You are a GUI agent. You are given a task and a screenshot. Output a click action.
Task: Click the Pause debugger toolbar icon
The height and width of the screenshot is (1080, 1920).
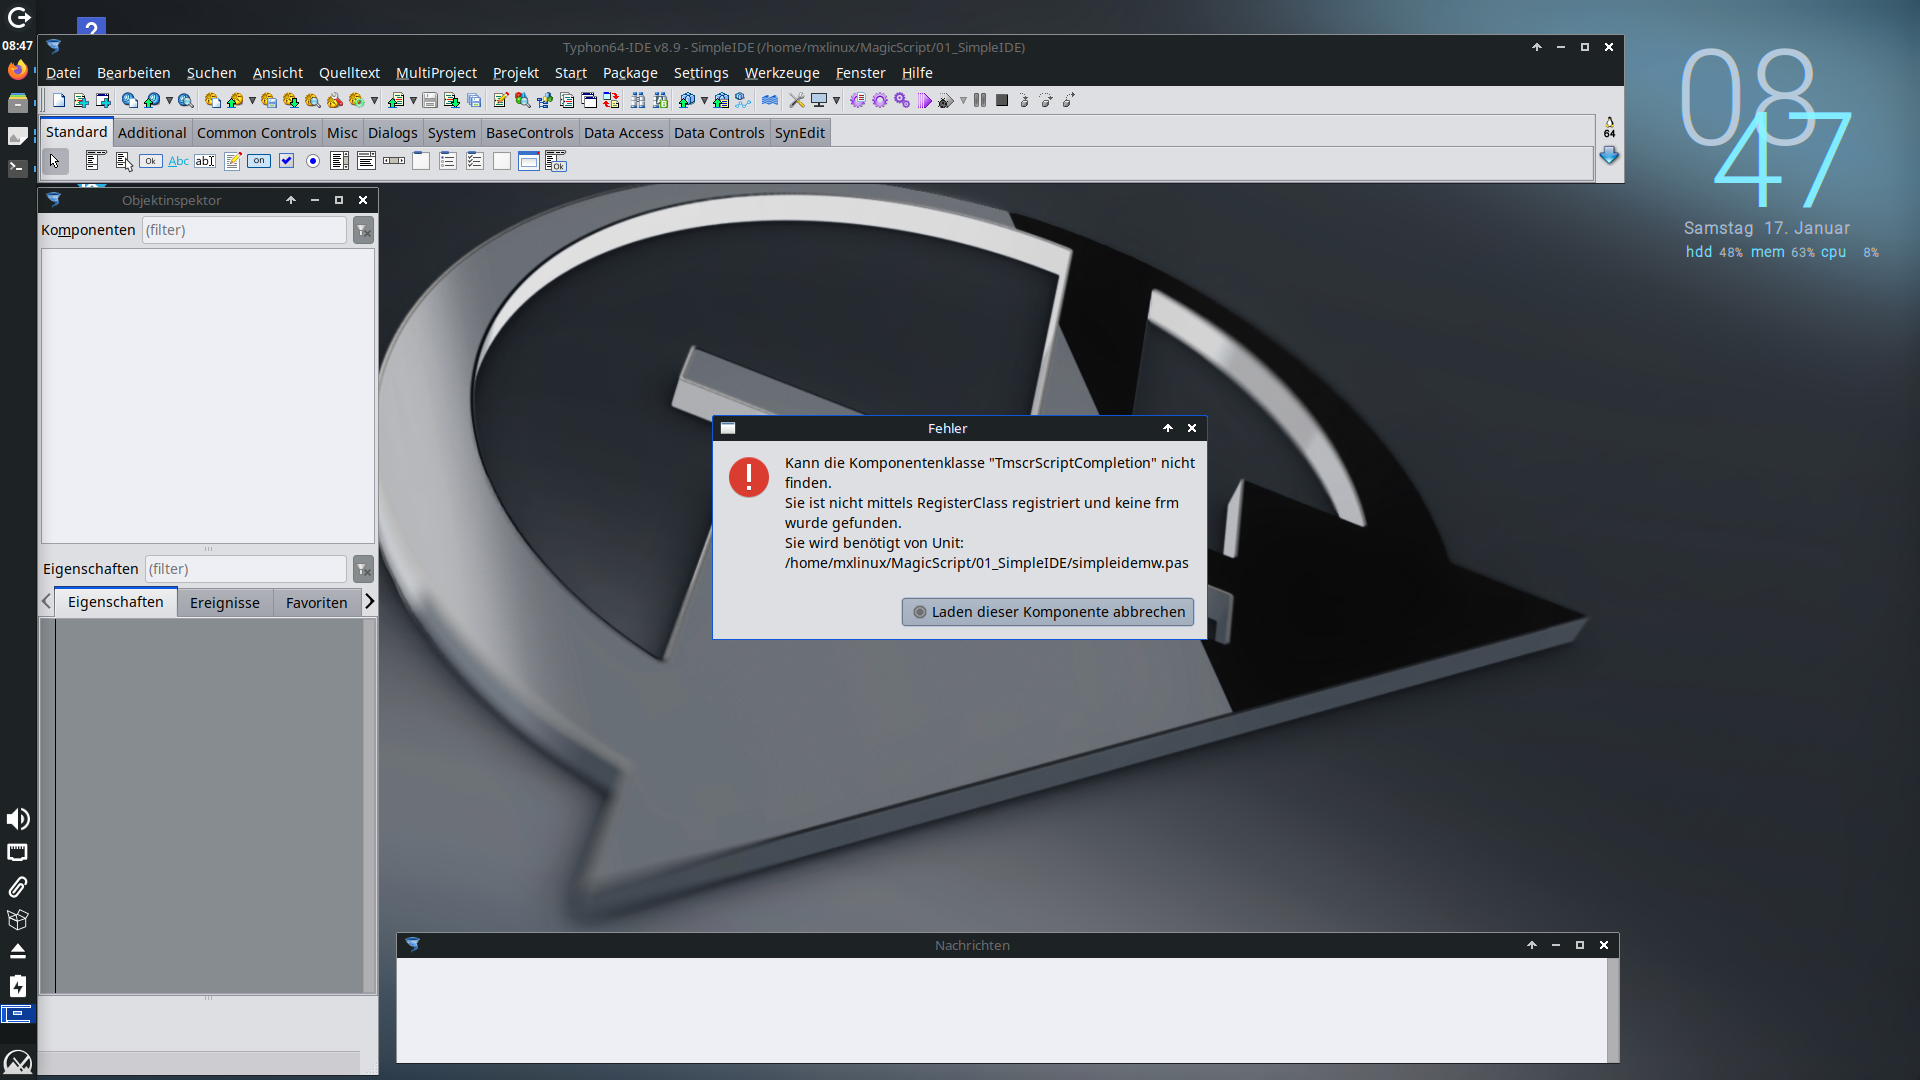click(980, 100)
